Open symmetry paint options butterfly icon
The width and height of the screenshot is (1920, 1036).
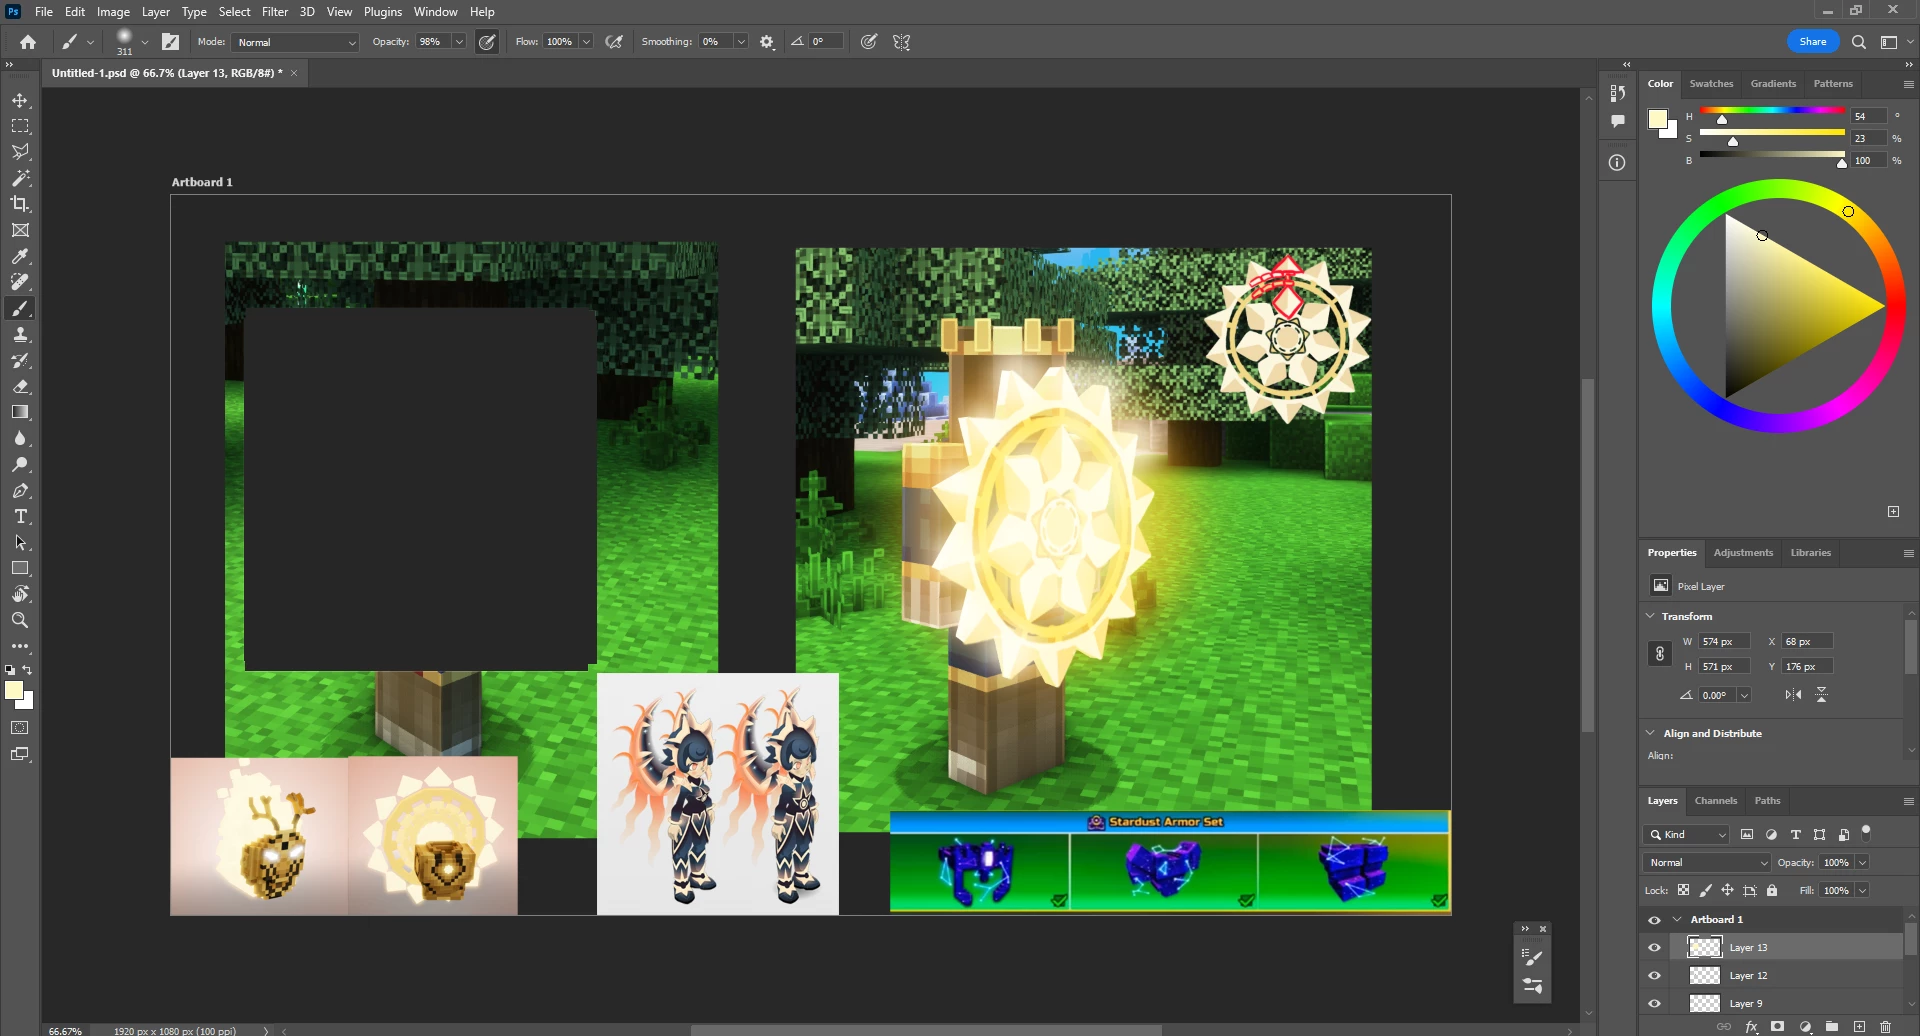(x=902, y=42)
